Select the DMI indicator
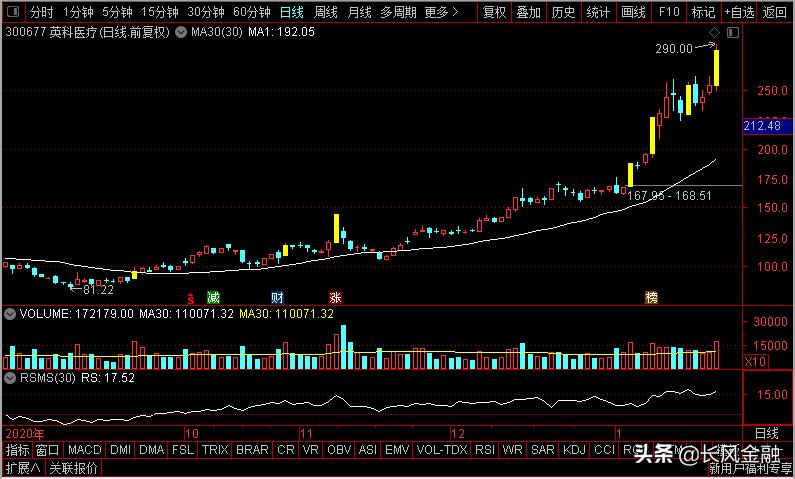The image size is (795, 479). (x=120, y=450)
